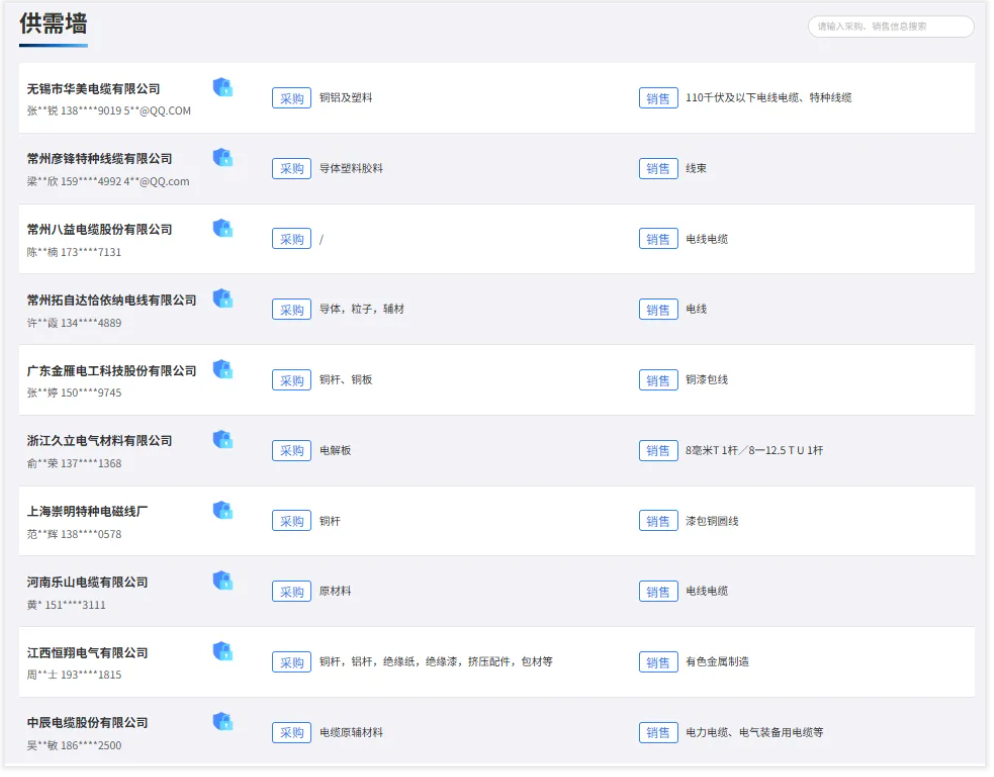The width and height of the screenshot is (994, 777).
Task: Click contact 吴**敏 186****2500
Action: point(74,747)
